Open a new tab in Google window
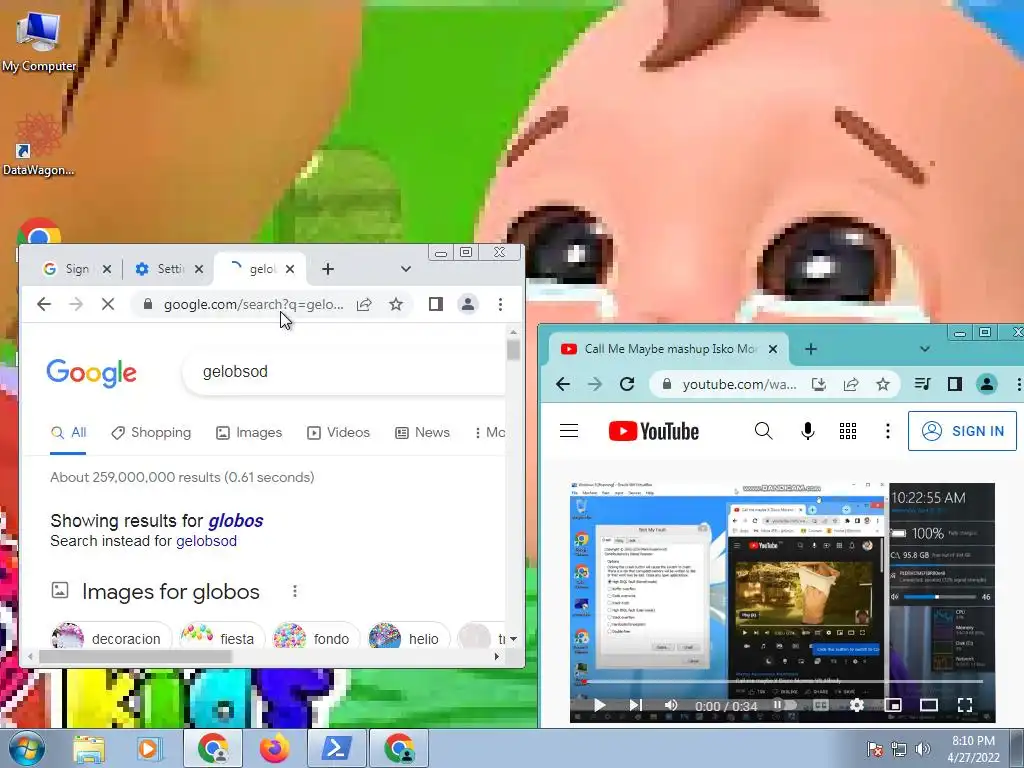 (328, 269)
